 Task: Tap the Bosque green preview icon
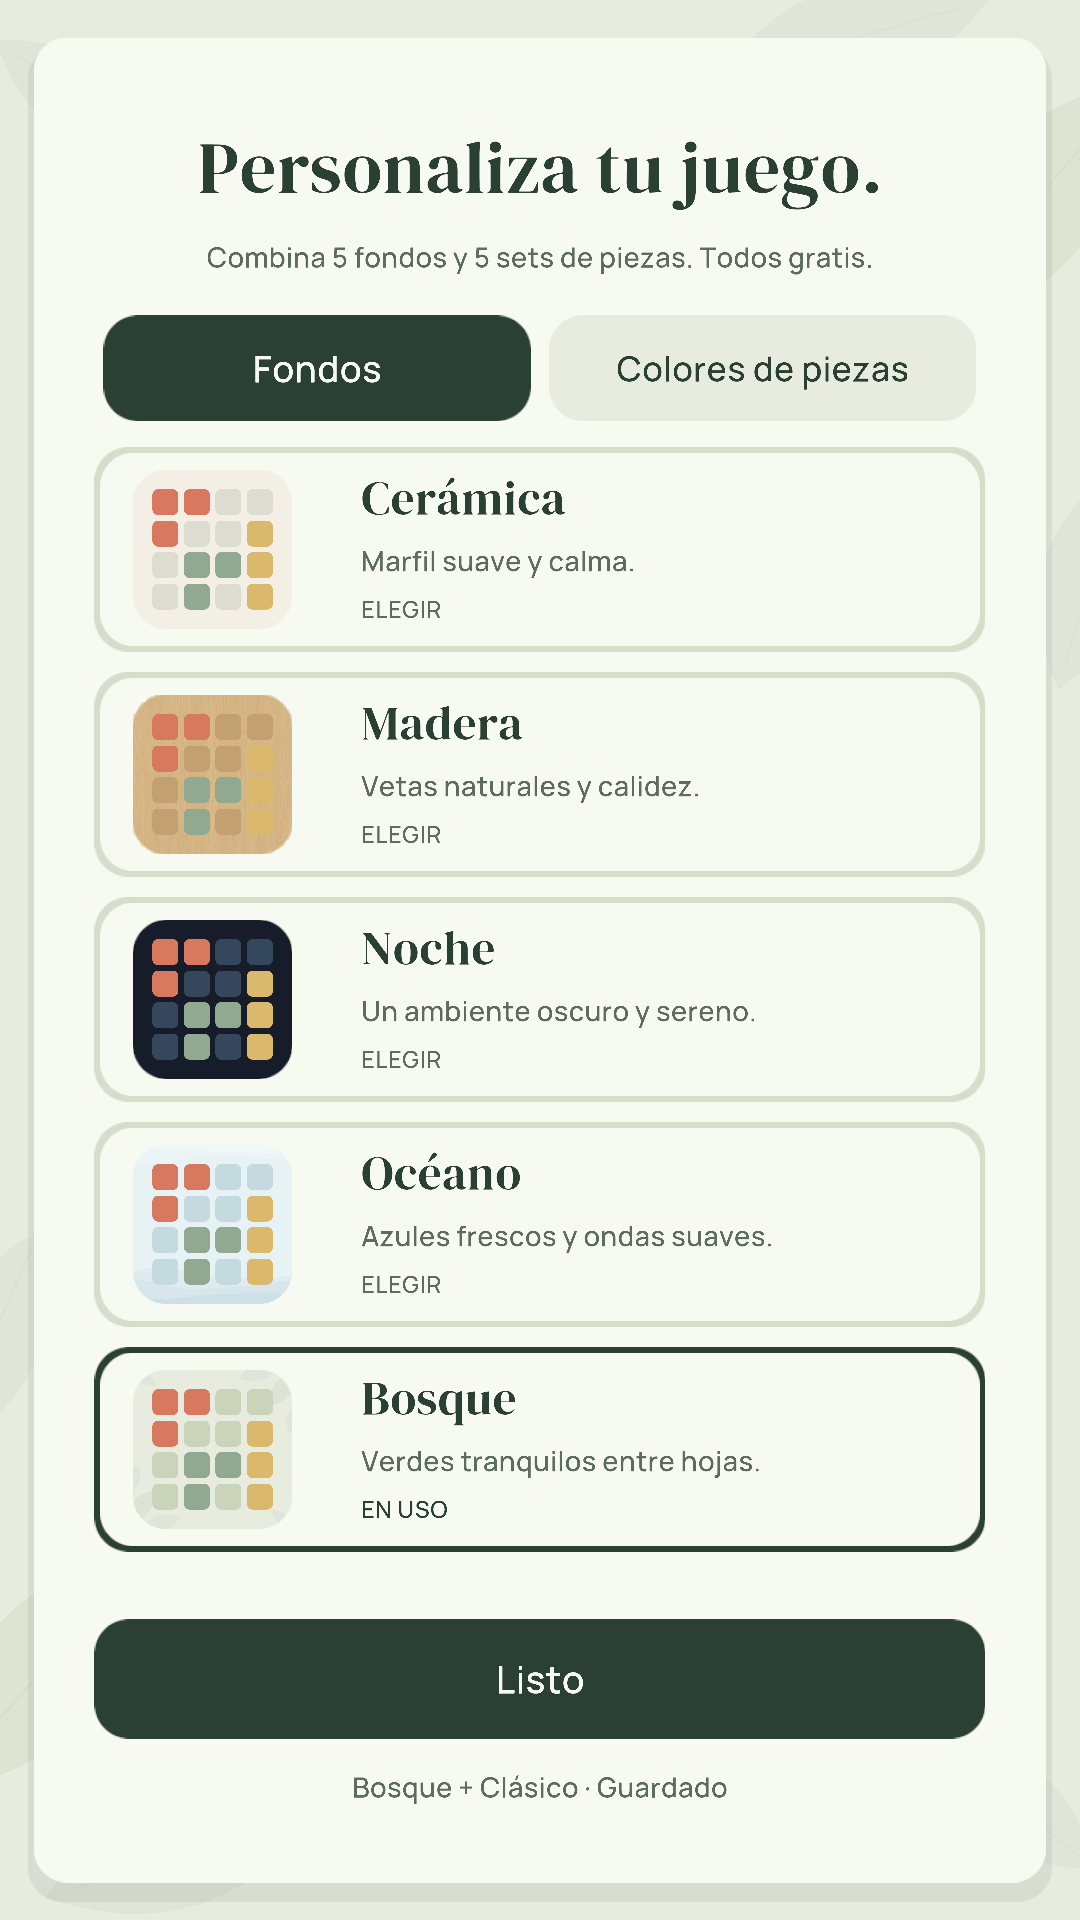tap(212, 1449)
